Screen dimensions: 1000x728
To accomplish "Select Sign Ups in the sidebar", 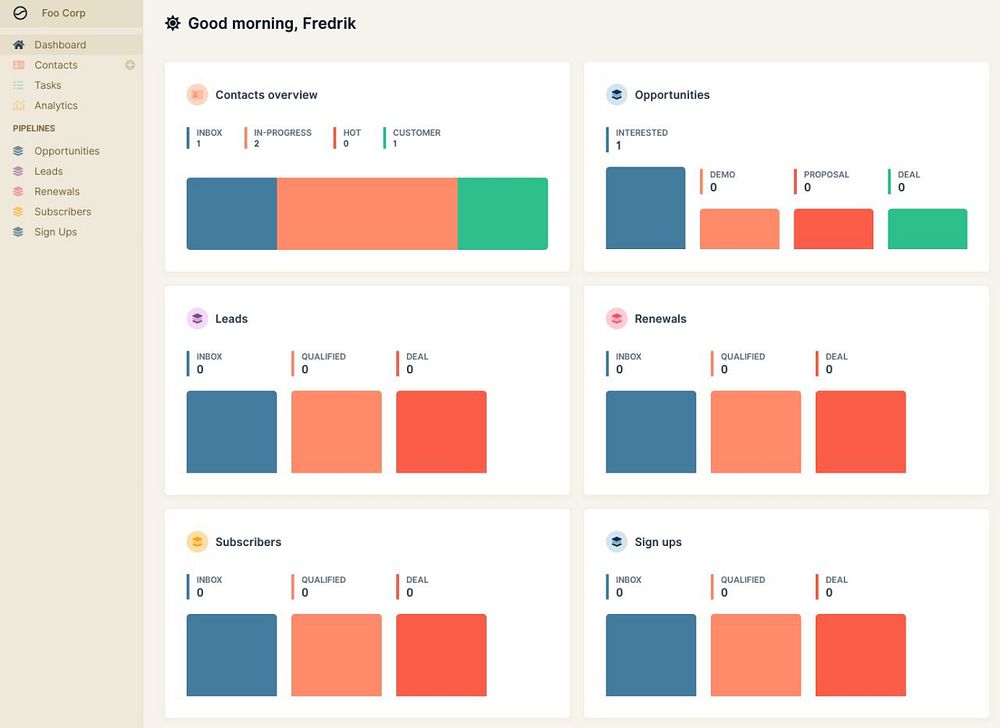I will [55, 232].
